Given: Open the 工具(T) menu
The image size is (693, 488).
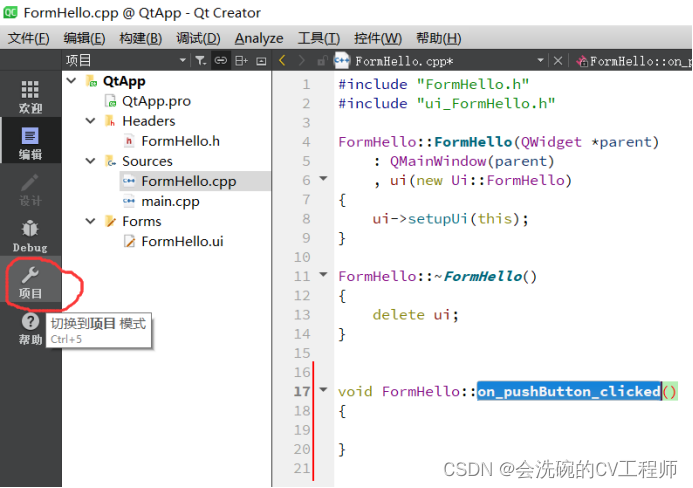Looking at the screenshot, I should tap(319, 38).
